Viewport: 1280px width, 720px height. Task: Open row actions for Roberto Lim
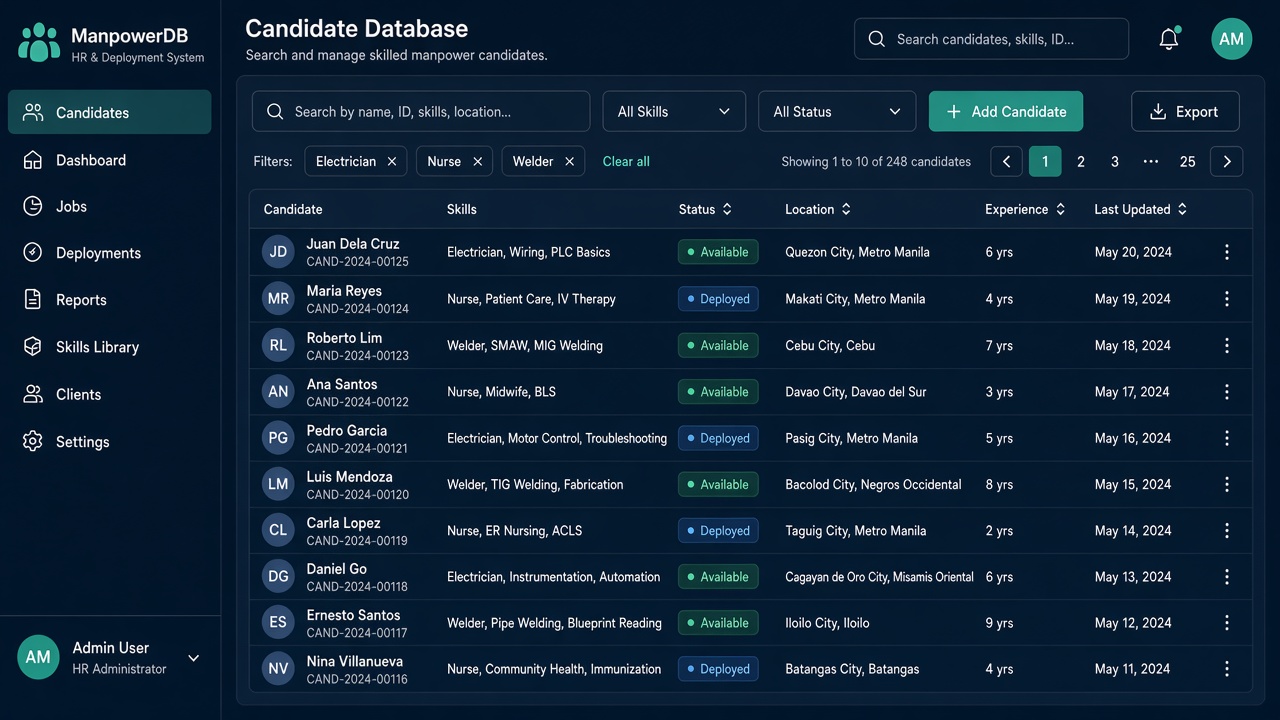(1227, 345)
